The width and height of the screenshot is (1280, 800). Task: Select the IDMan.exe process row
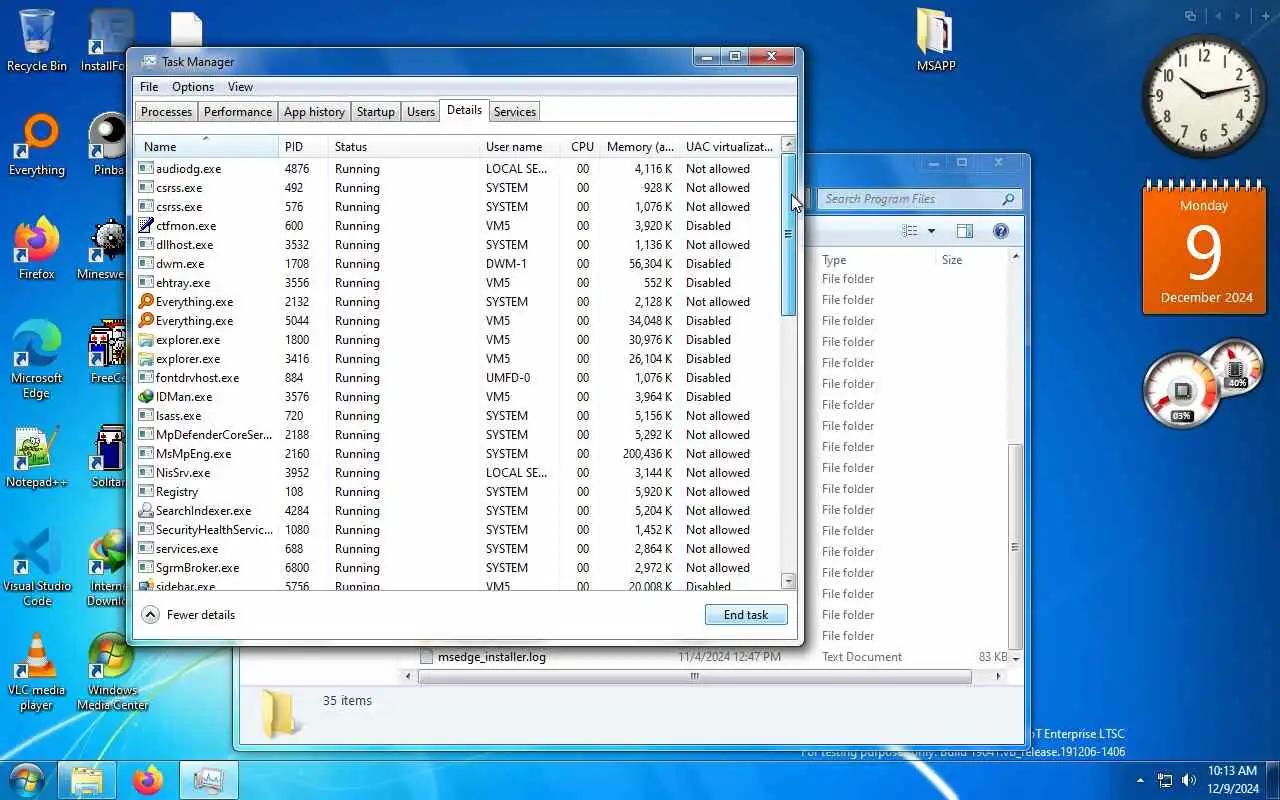click(x=458, y=397)
